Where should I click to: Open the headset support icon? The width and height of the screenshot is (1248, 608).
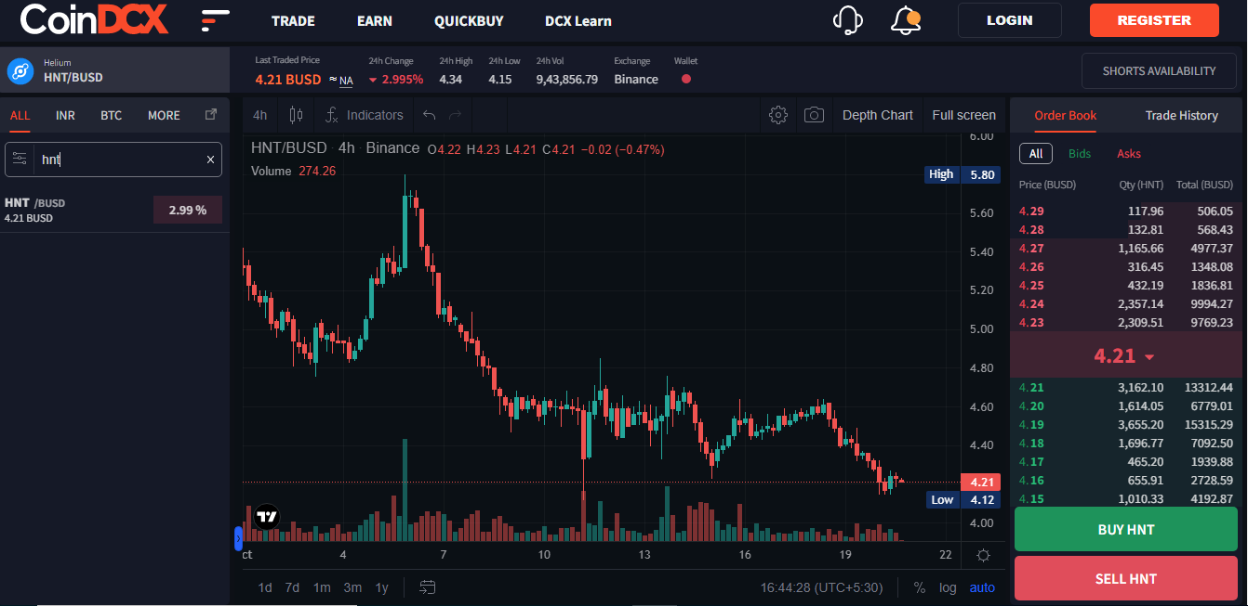847,20
